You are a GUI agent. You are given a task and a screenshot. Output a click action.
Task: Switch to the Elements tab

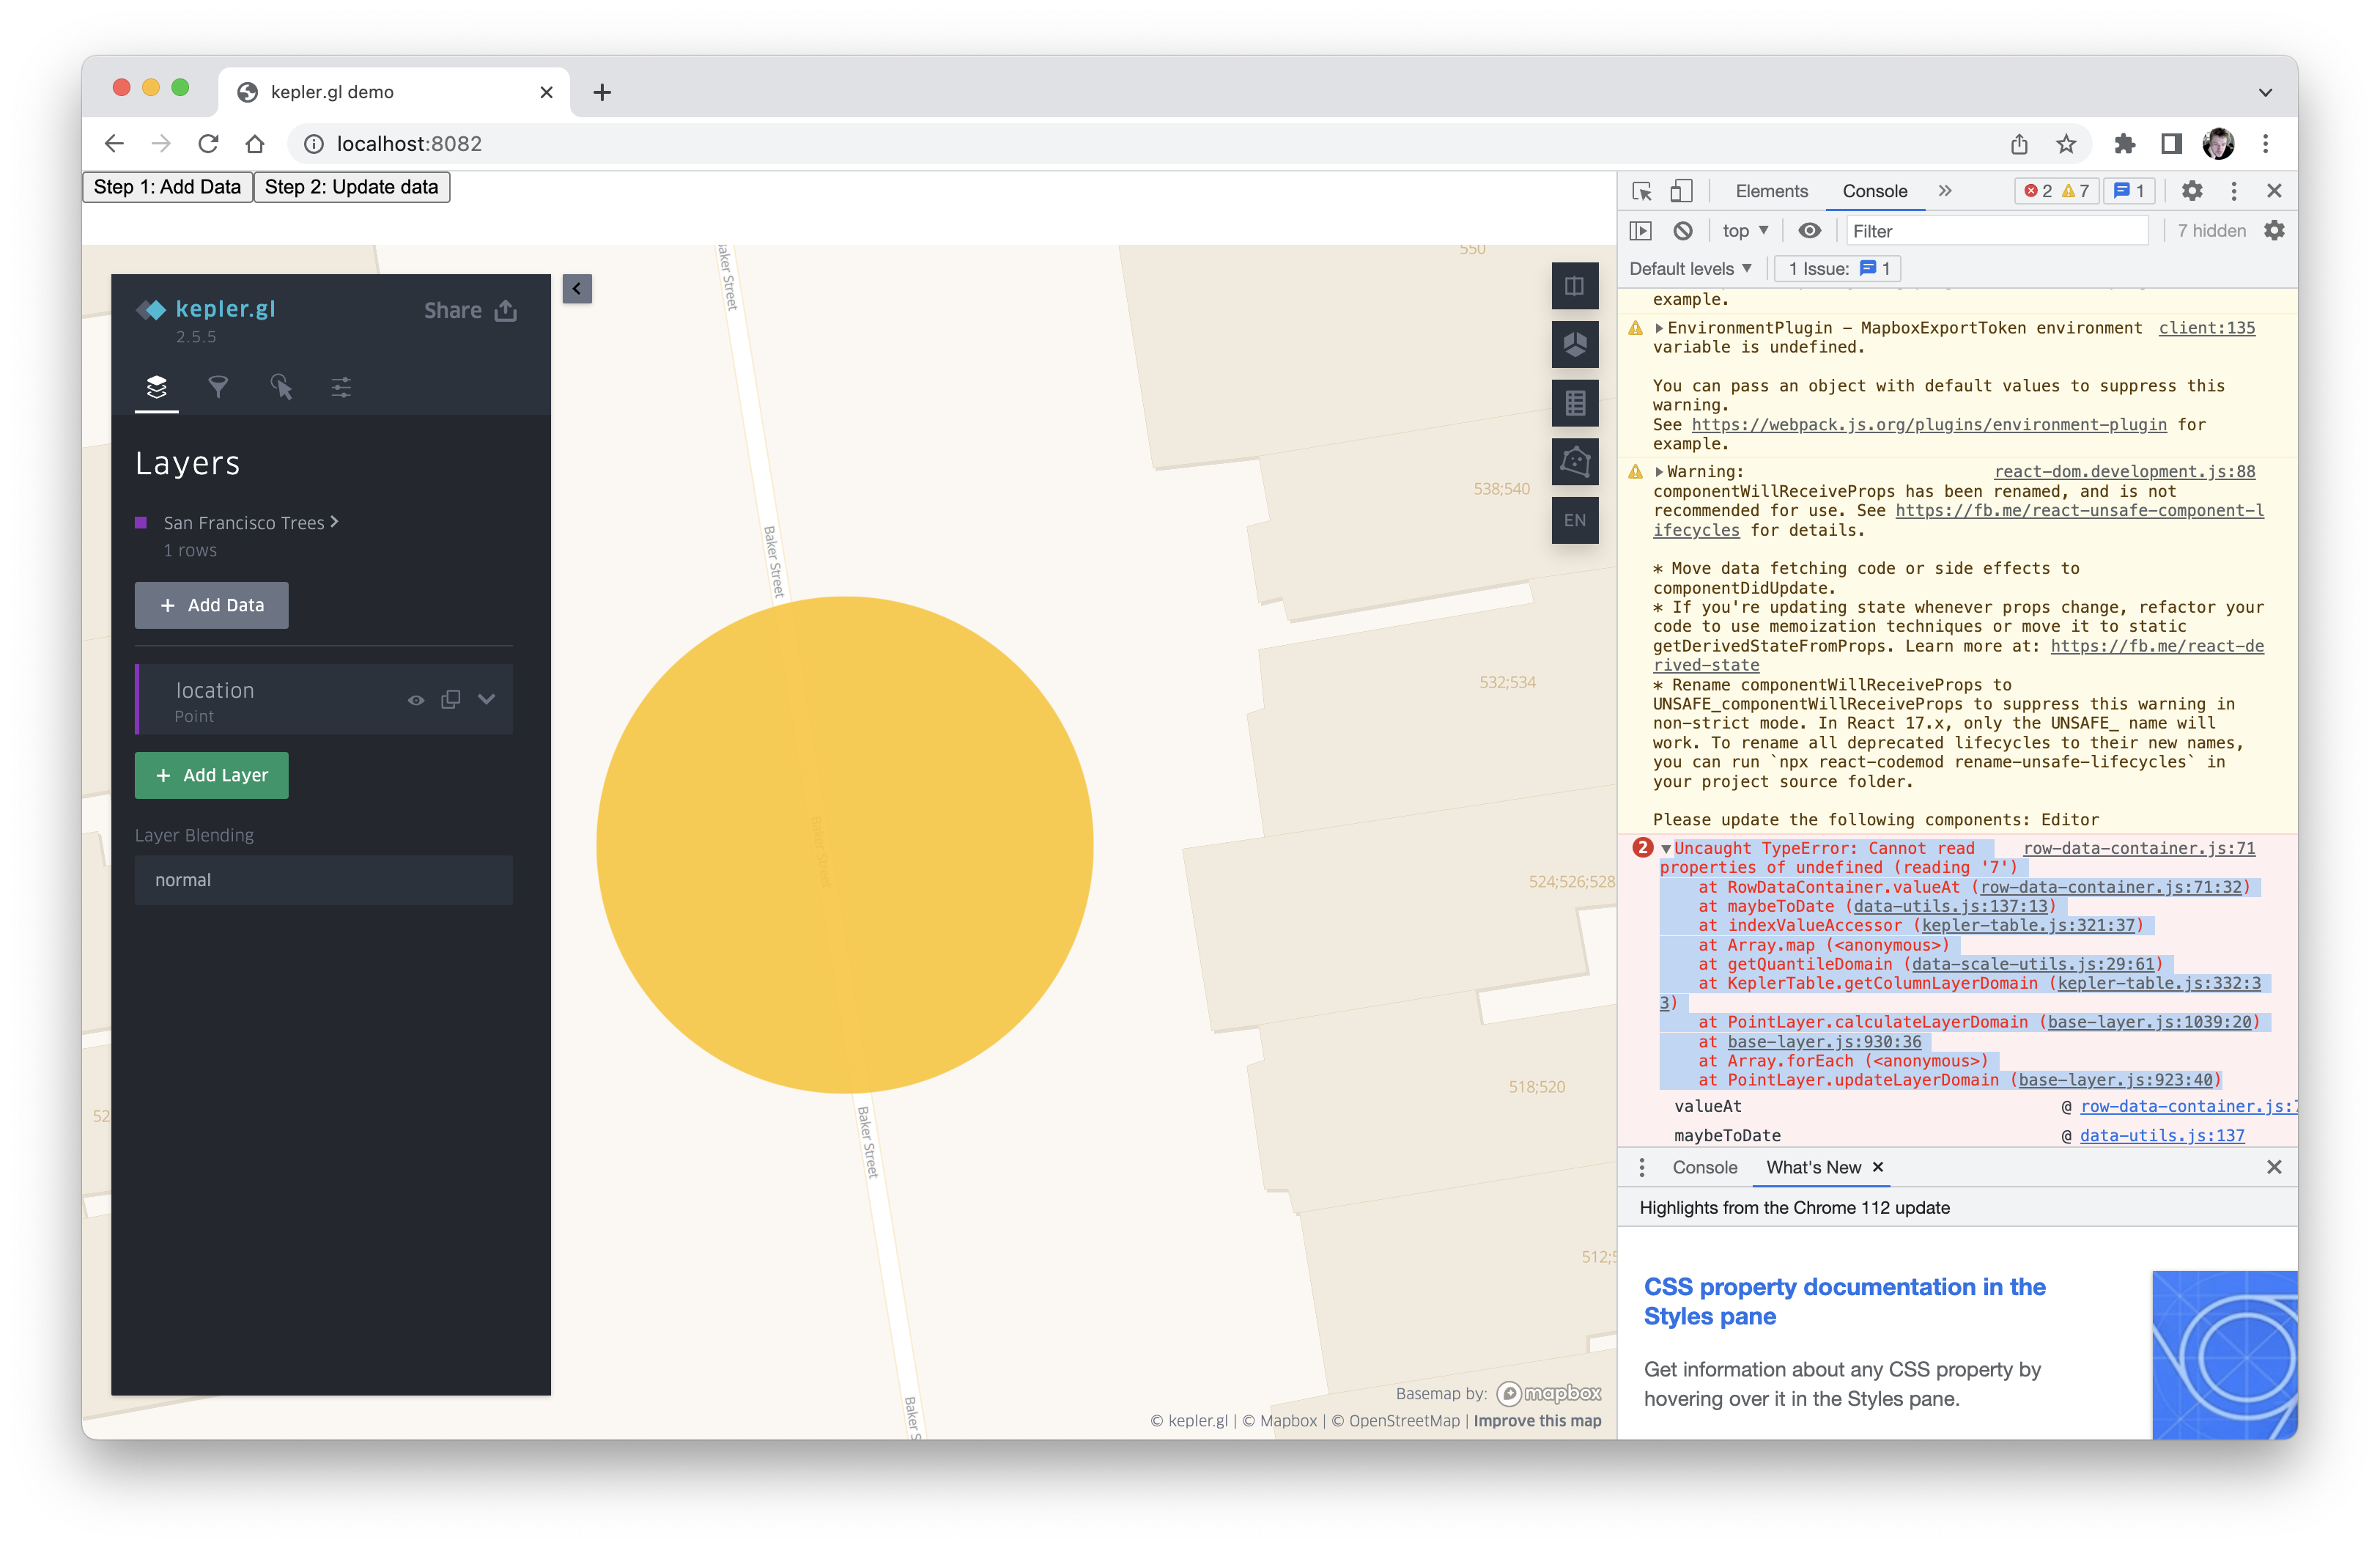click(x=1771, y=190)
